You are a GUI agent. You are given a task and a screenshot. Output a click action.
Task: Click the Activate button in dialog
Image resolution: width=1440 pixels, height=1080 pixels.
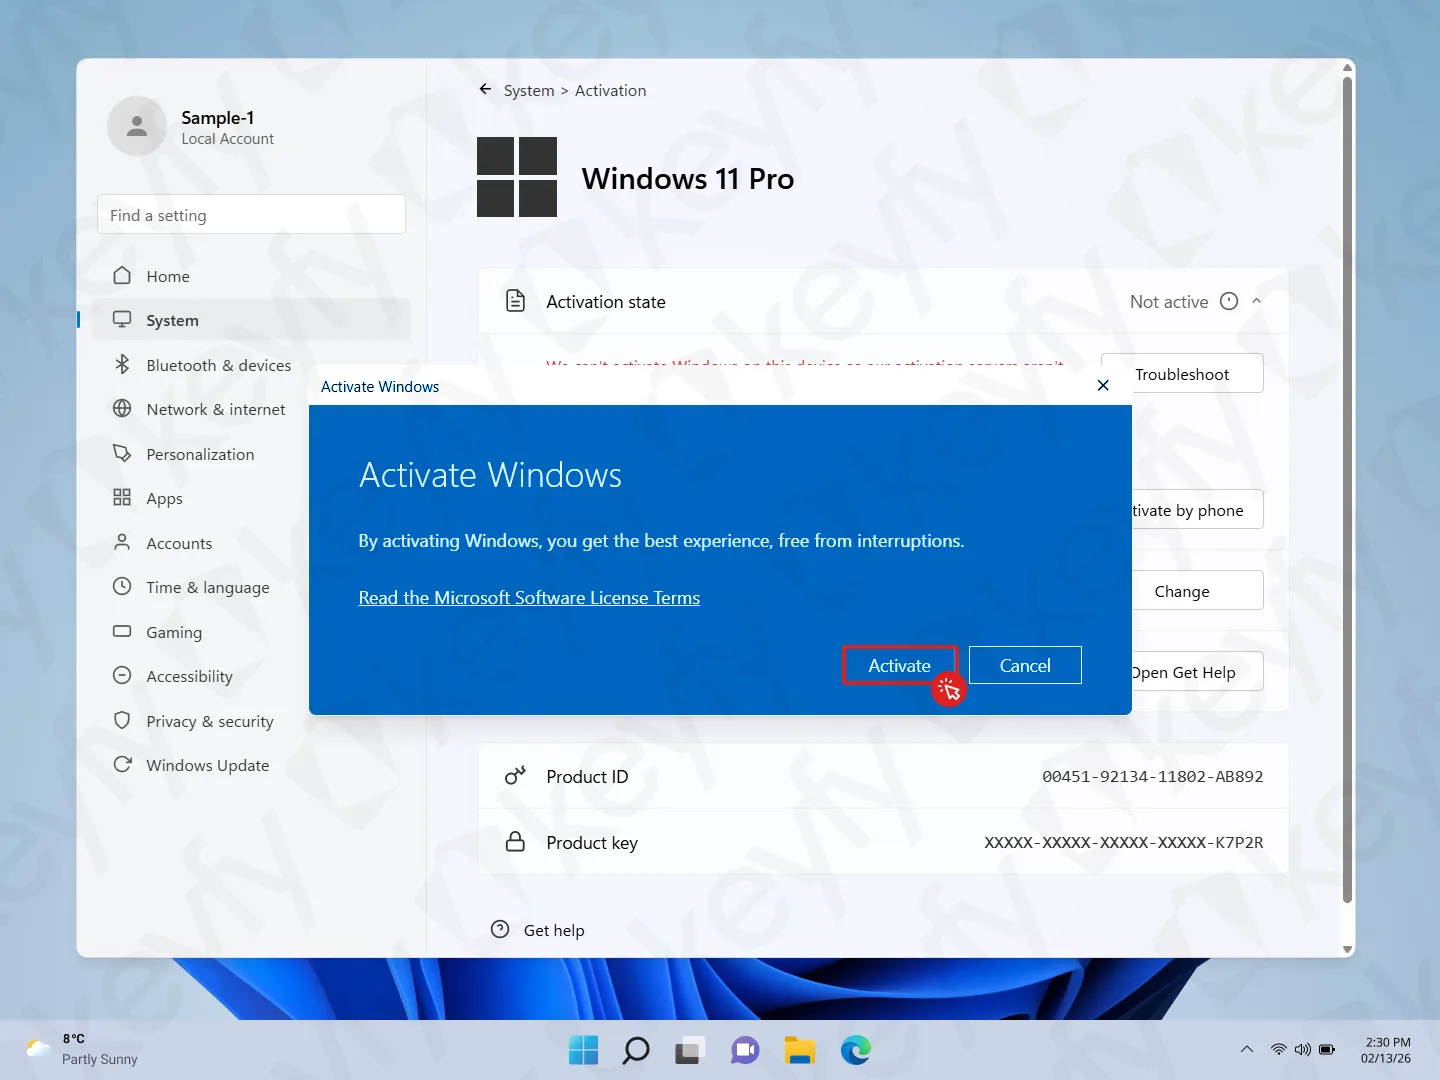coord(899,665)
